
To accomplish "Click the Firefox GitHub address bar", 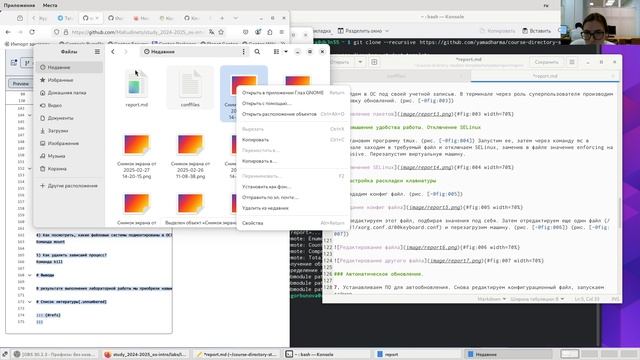I will pos(137,32).
